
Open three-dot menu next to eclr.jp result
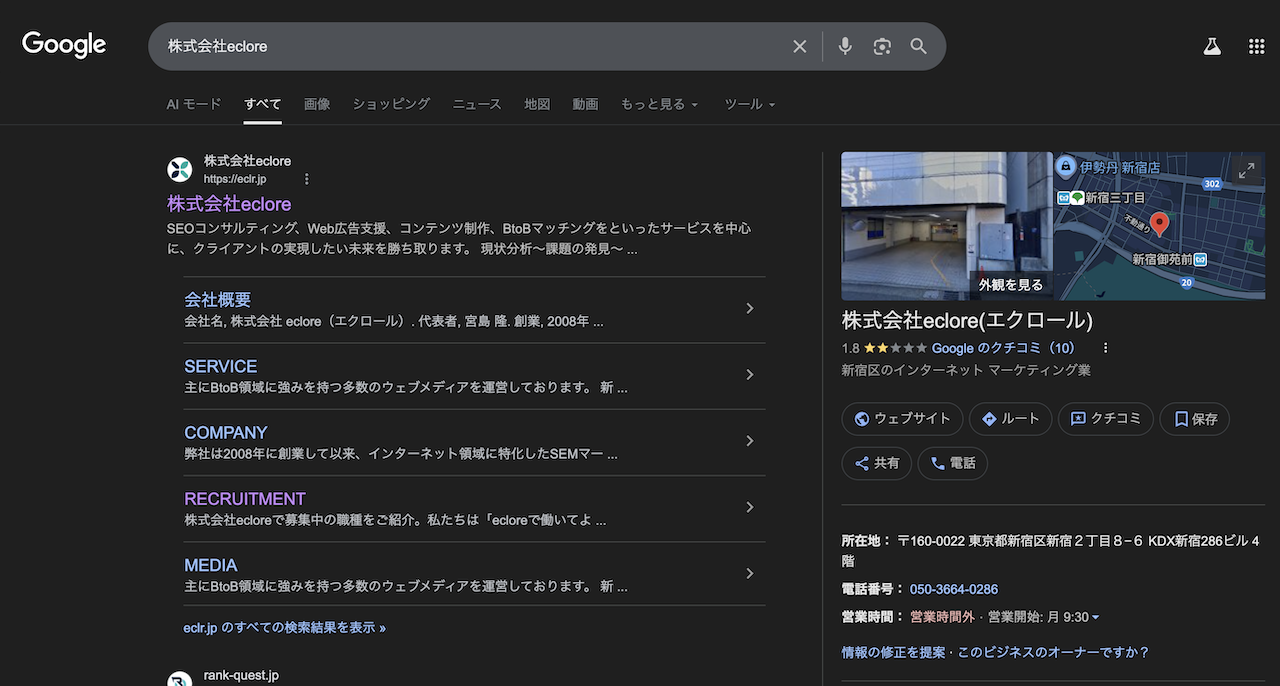point(307,179)
